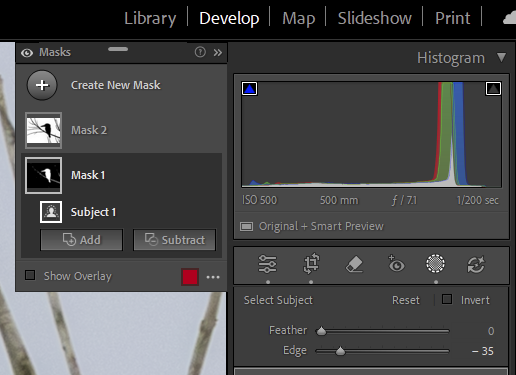Image resolution: width=516 pixels, height=375 pixels.
Task: Open the overlay options three-dot menu
Action: pos(213,277)
